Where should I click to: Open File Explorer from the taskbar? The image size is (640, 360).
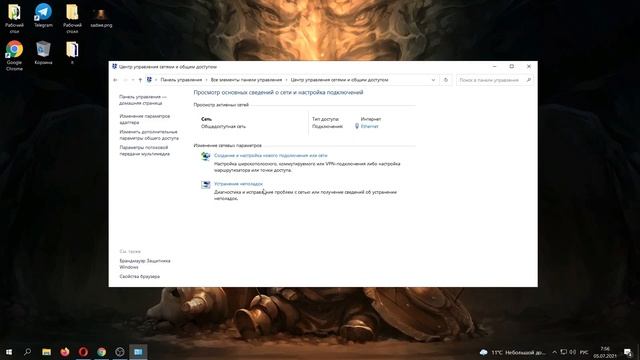click(x=47, y=352)
